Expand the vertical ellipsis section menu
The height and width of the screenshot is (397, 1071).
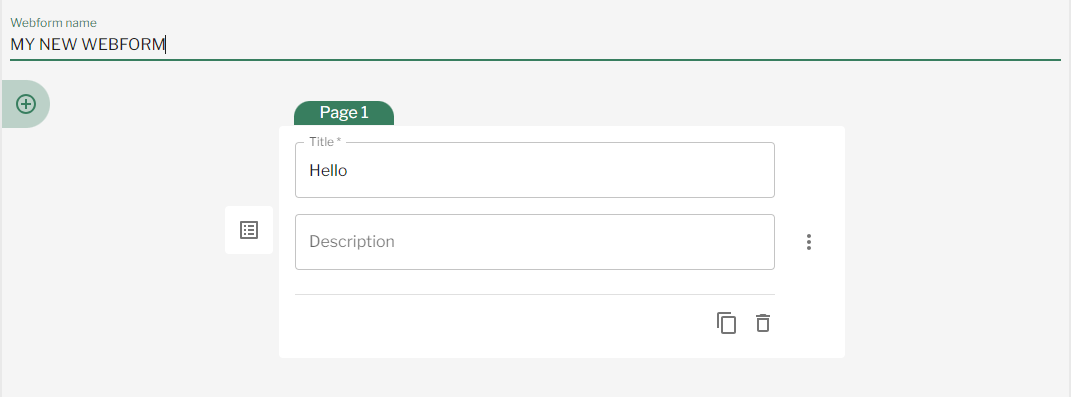point(809,242)
